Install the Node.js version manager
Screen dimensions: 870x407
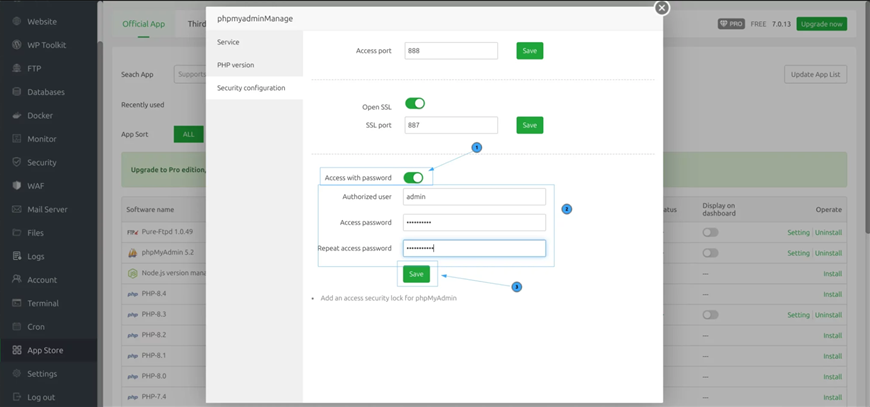click(833, 273)
